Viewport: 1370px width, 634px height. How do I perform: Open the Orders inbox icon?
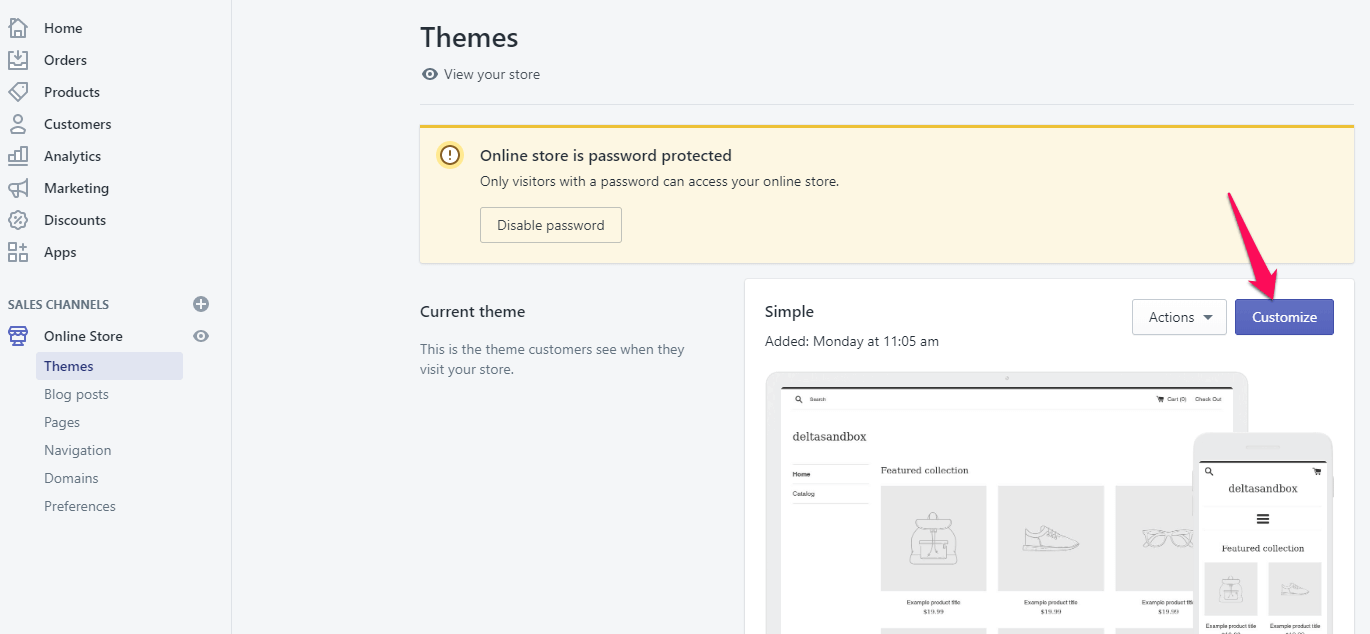(x=18, y=60)
